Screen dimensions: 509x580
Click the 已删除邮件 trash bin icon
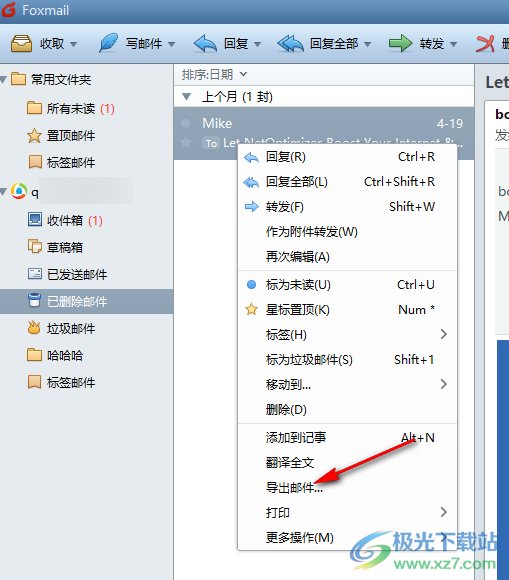[x=34, y=300]
